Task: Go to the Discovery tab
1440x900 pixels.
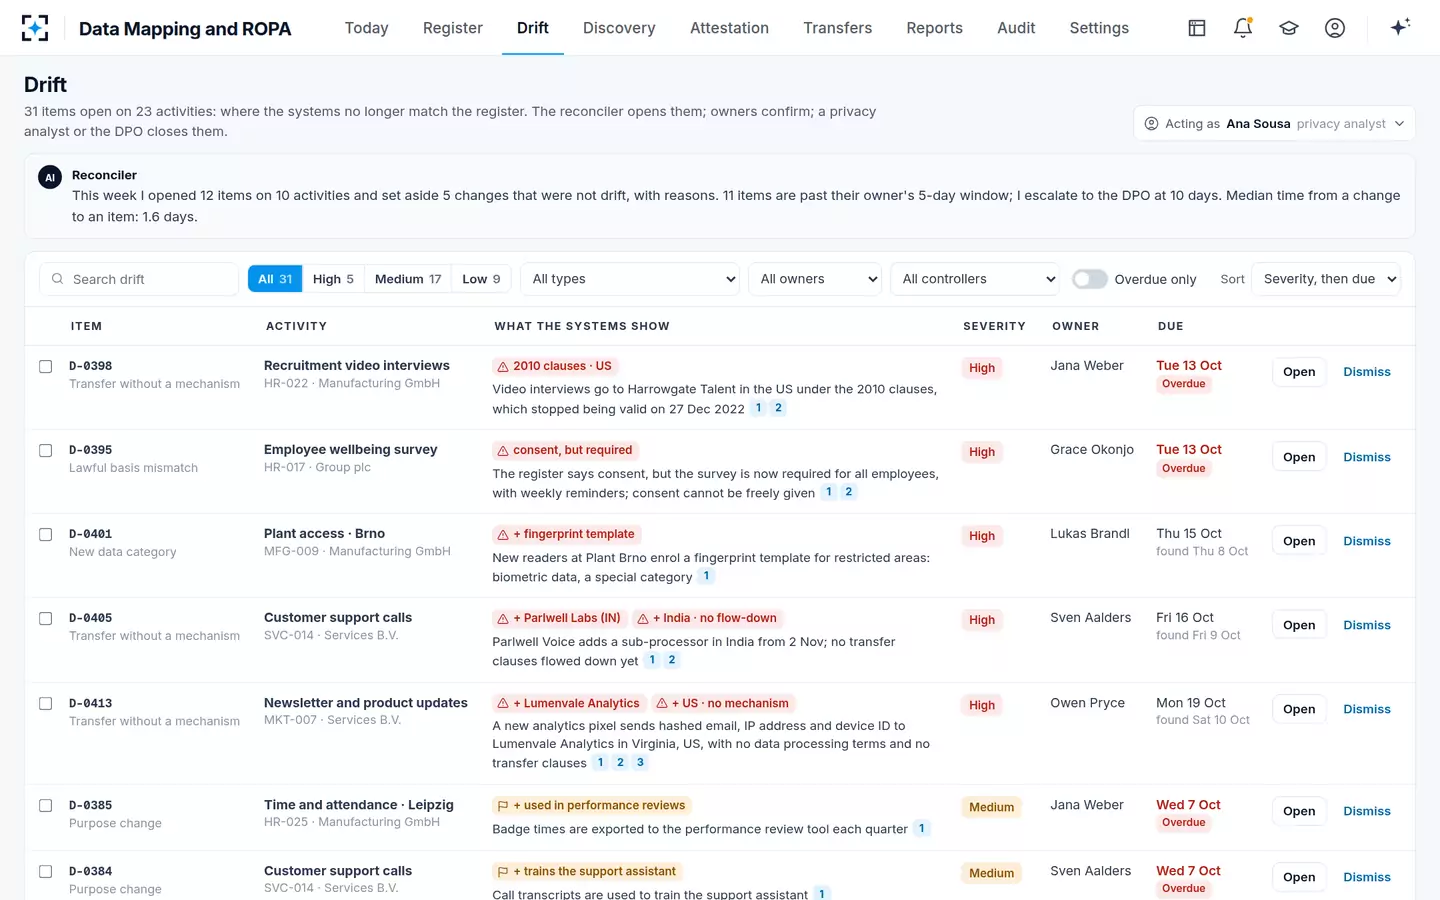Action: (619, 28)
